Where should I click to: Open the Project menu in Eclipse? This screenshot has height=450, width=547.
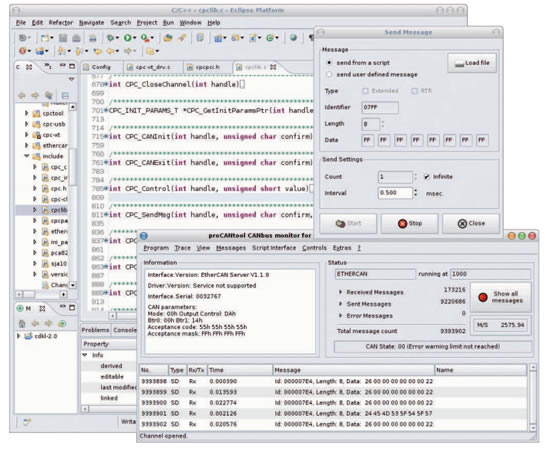point(147,23)
